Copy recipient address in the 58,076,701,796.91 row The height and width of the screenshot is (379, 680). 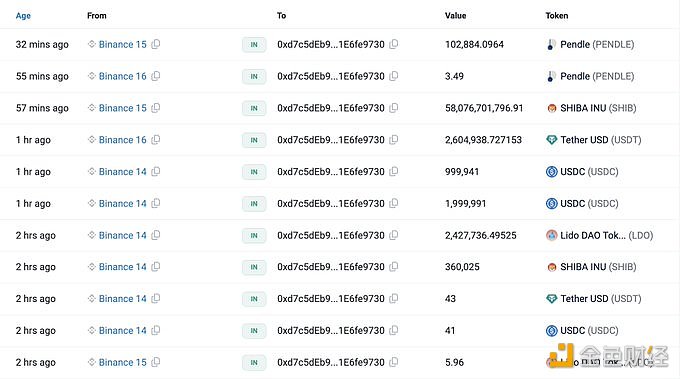(x=394, y=108)
